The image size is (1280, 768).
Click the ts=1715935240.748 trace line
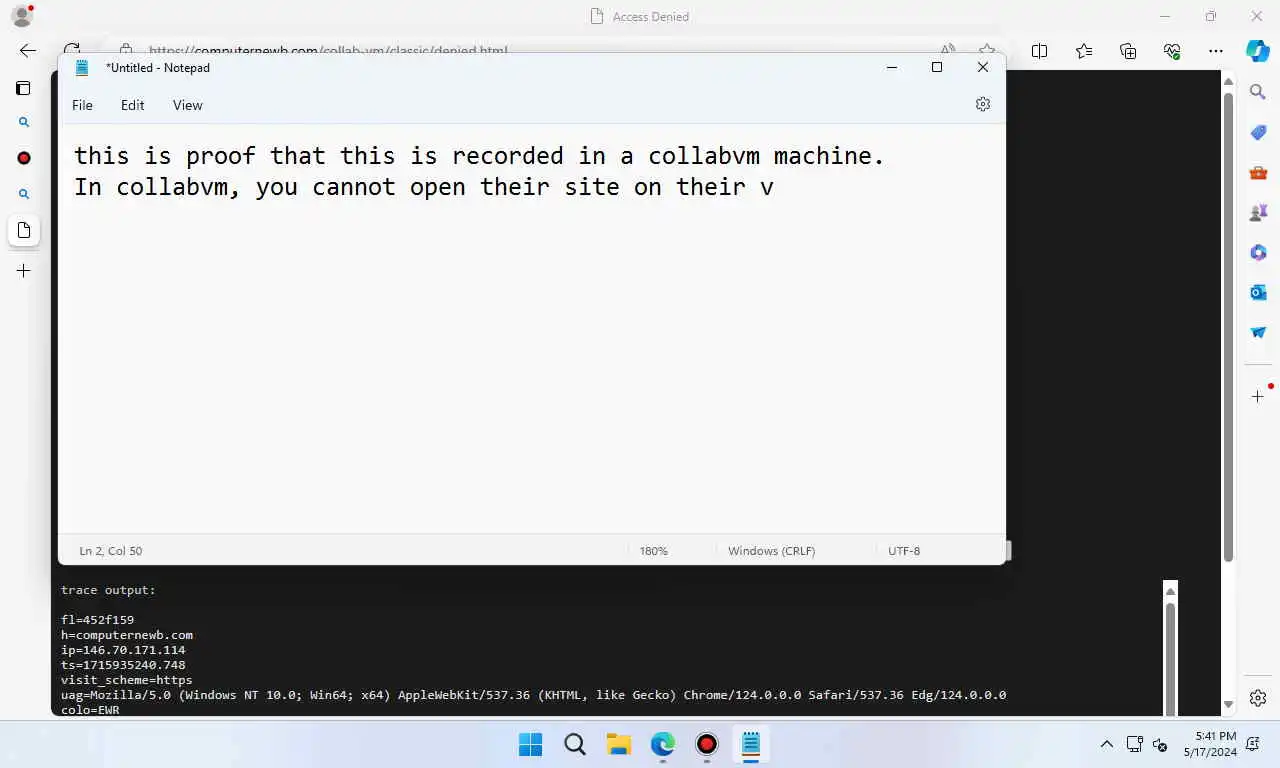[123, 665]
